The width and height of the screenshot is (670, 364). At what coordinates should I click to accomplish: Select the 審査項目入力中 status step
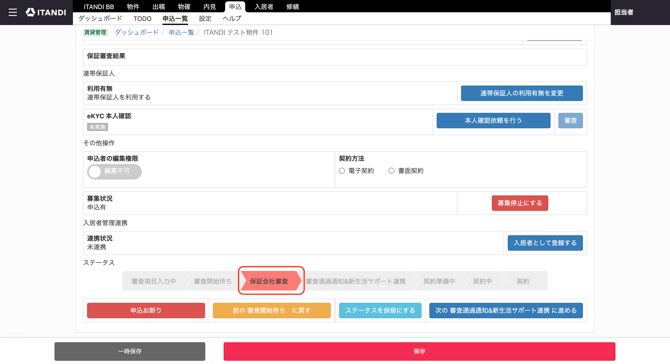[154, 281]
